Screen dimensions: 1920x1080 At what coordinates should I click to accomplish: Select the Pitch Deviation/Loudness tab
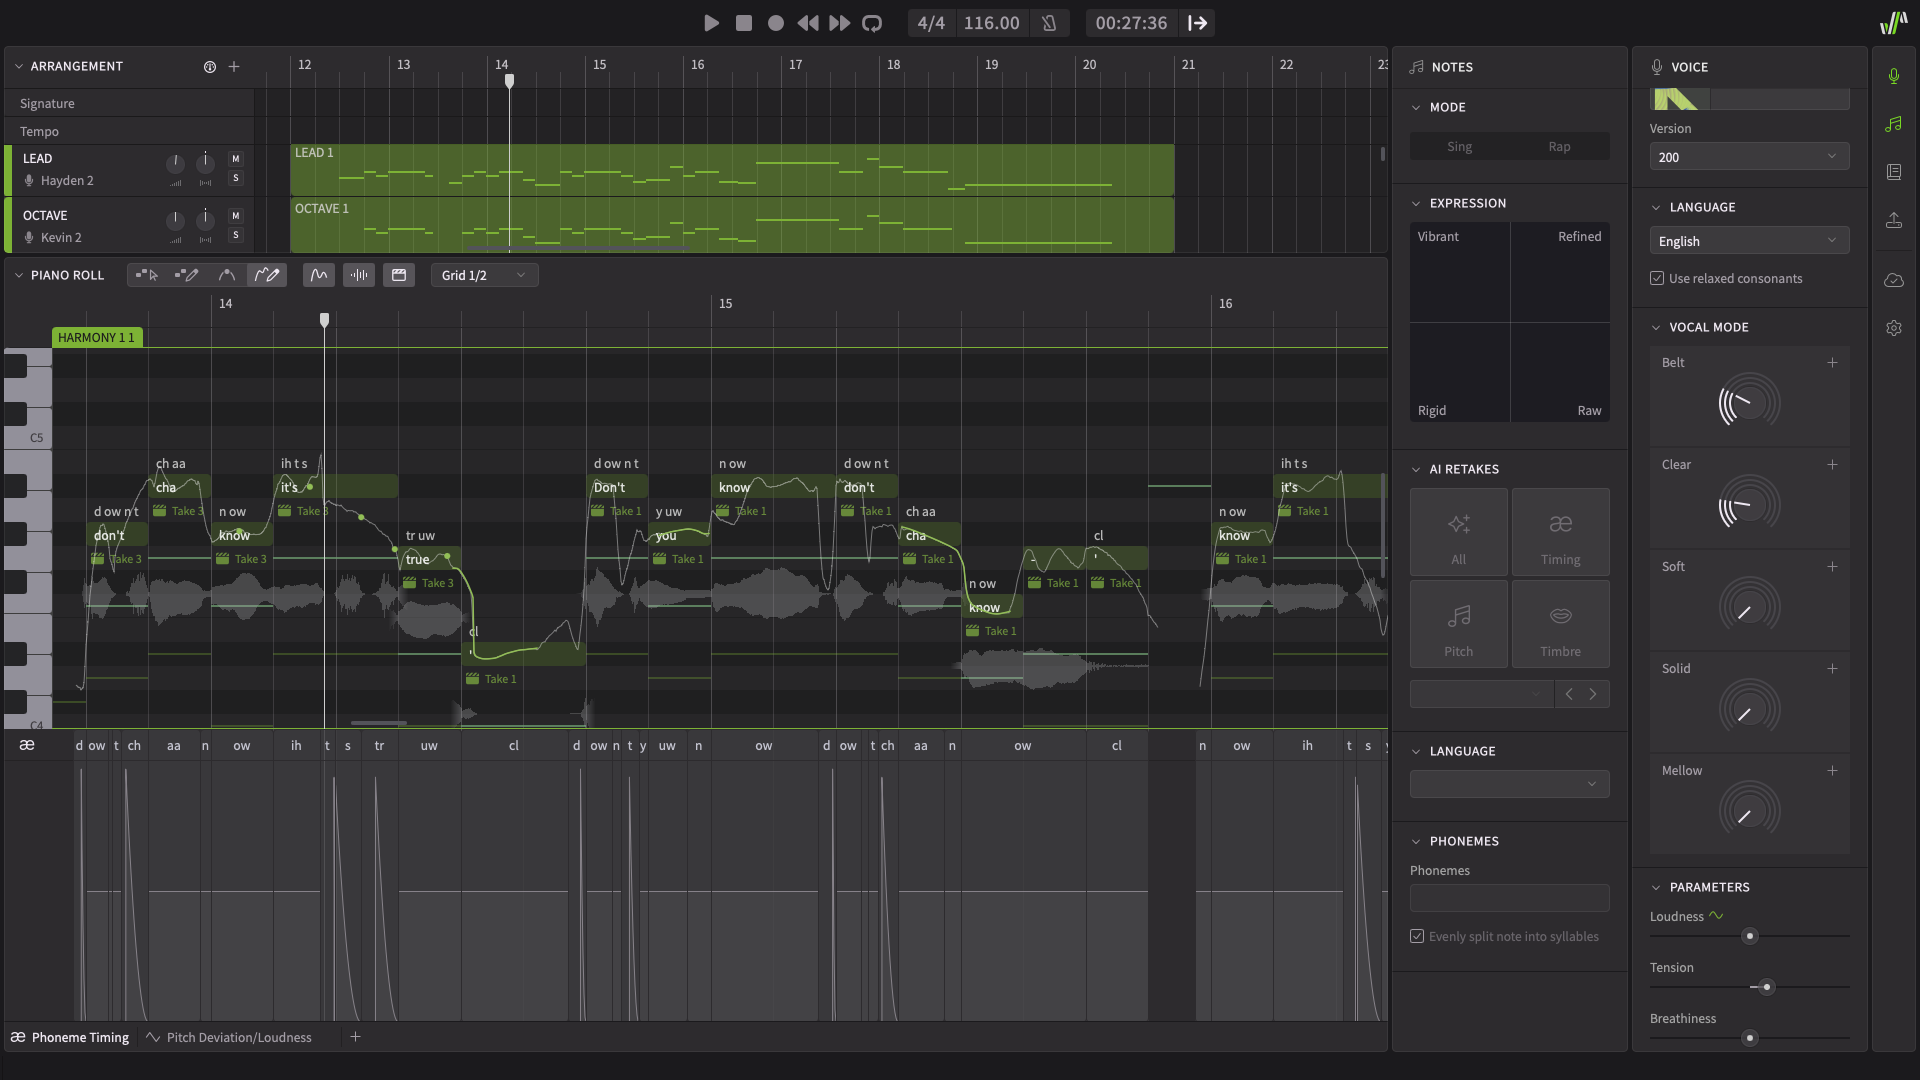238,1037
